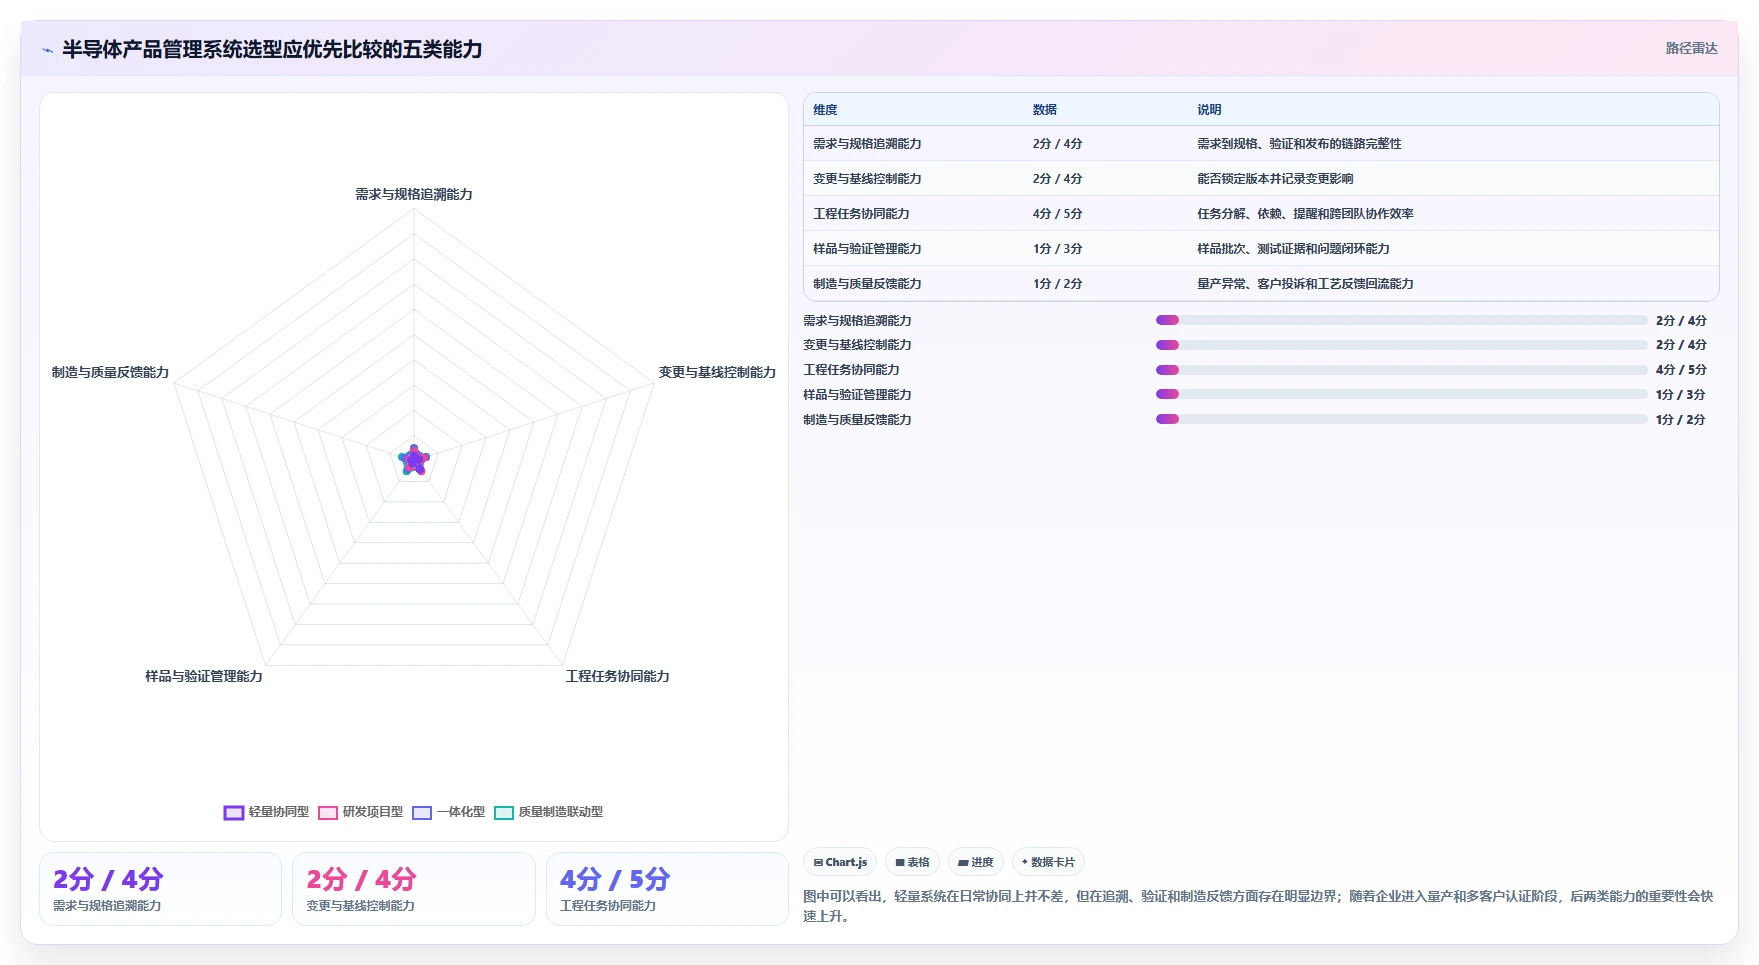Click progress bar for 需求与规格追溯能力
Screen dimensions: 1759x965
pyautogui.click(x=1401, y=320)
